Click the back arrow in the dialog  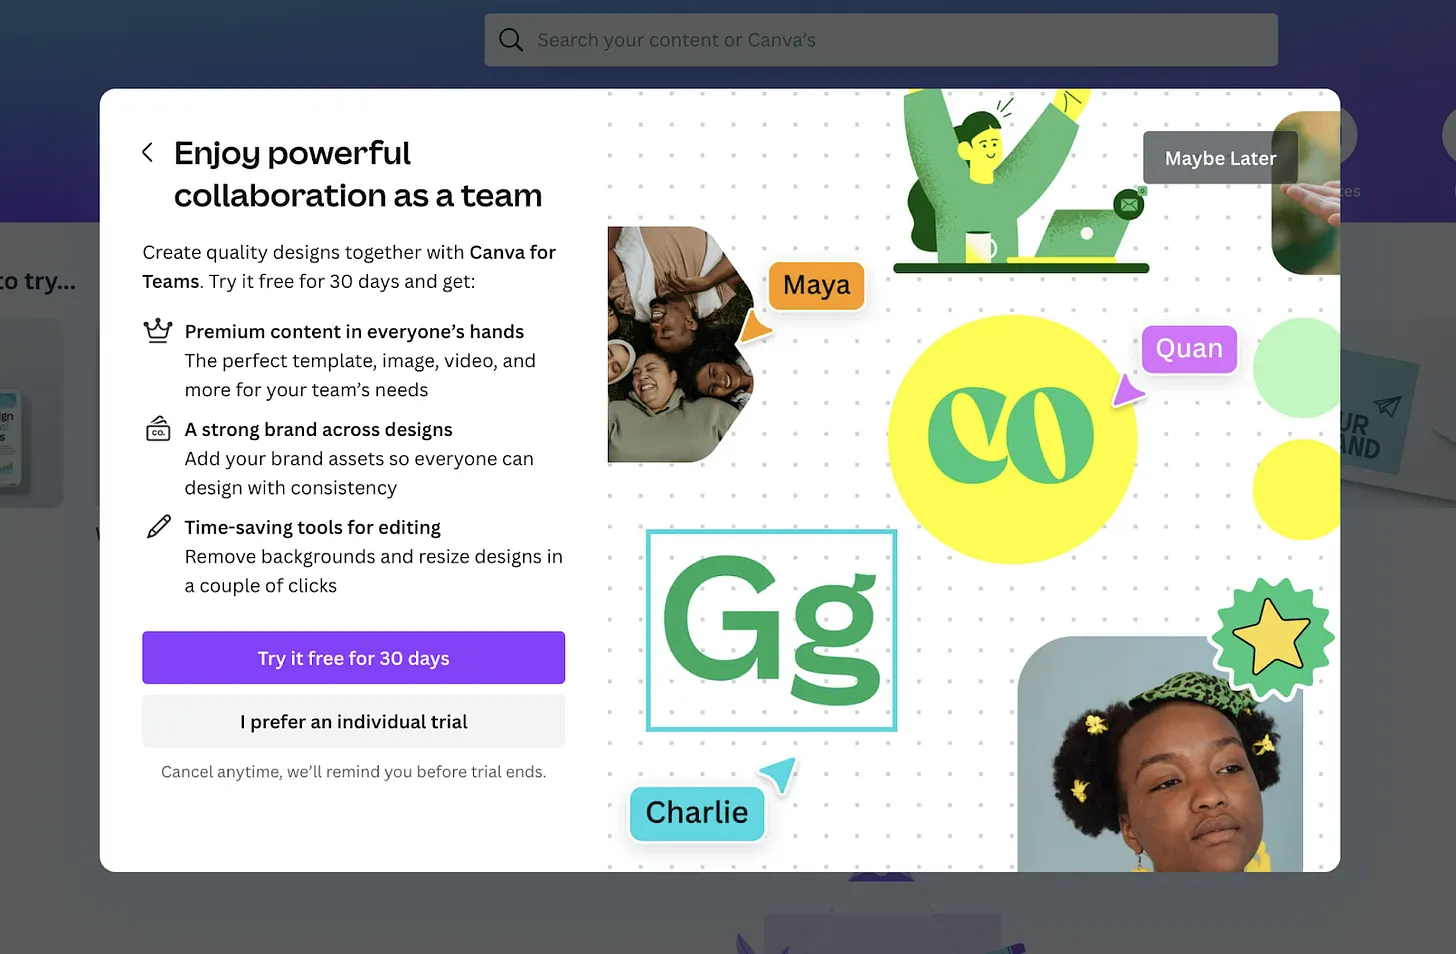pyautogui.click(x=148, y=153)
